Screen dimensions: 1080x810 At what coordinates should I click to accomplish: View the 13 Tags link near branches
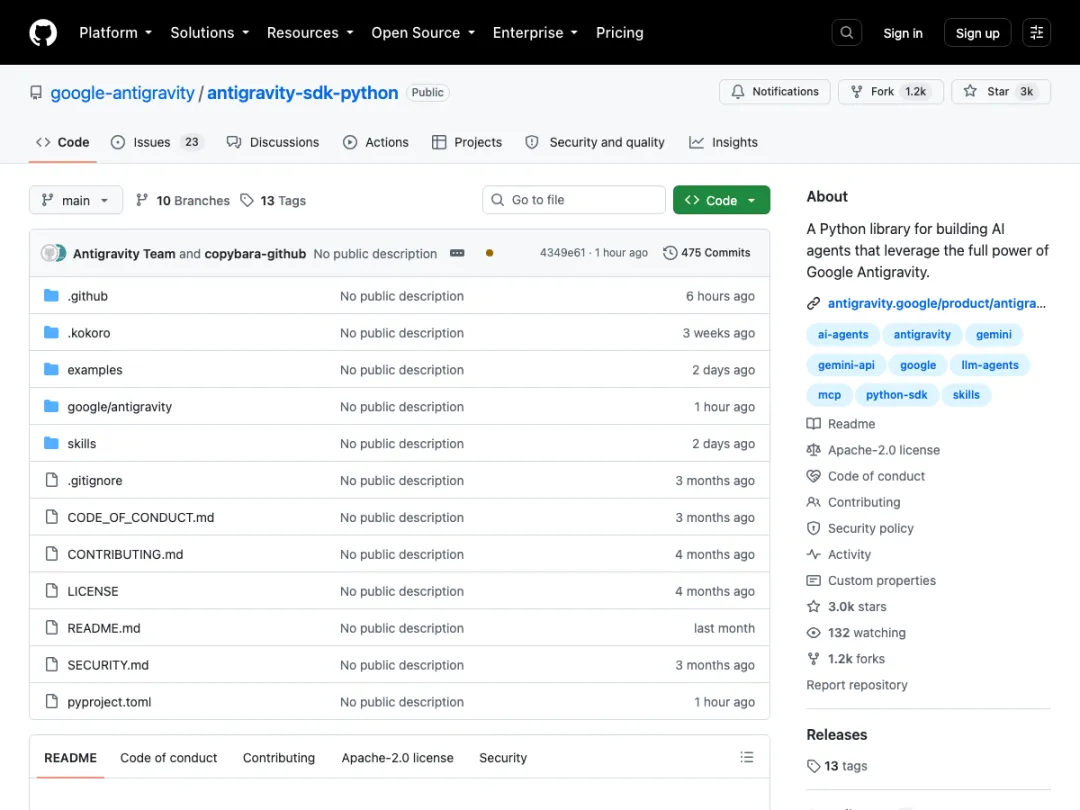point(273,200)
